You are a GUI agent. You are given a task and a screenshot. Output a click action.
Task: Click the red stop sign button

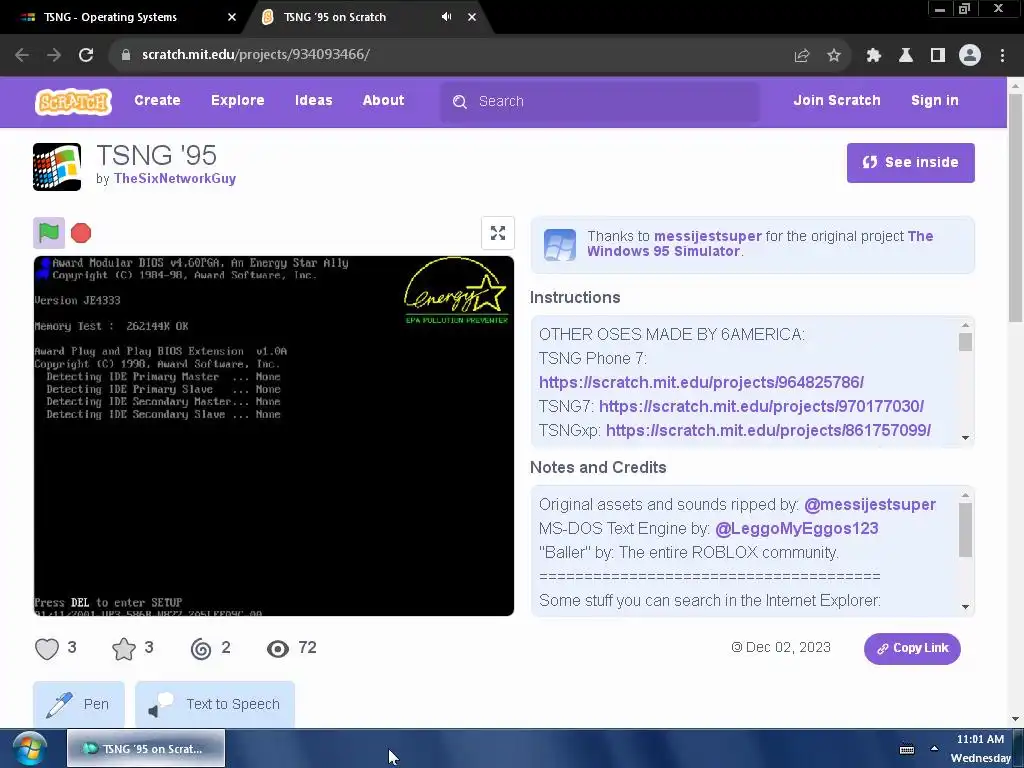pos(81,233)
